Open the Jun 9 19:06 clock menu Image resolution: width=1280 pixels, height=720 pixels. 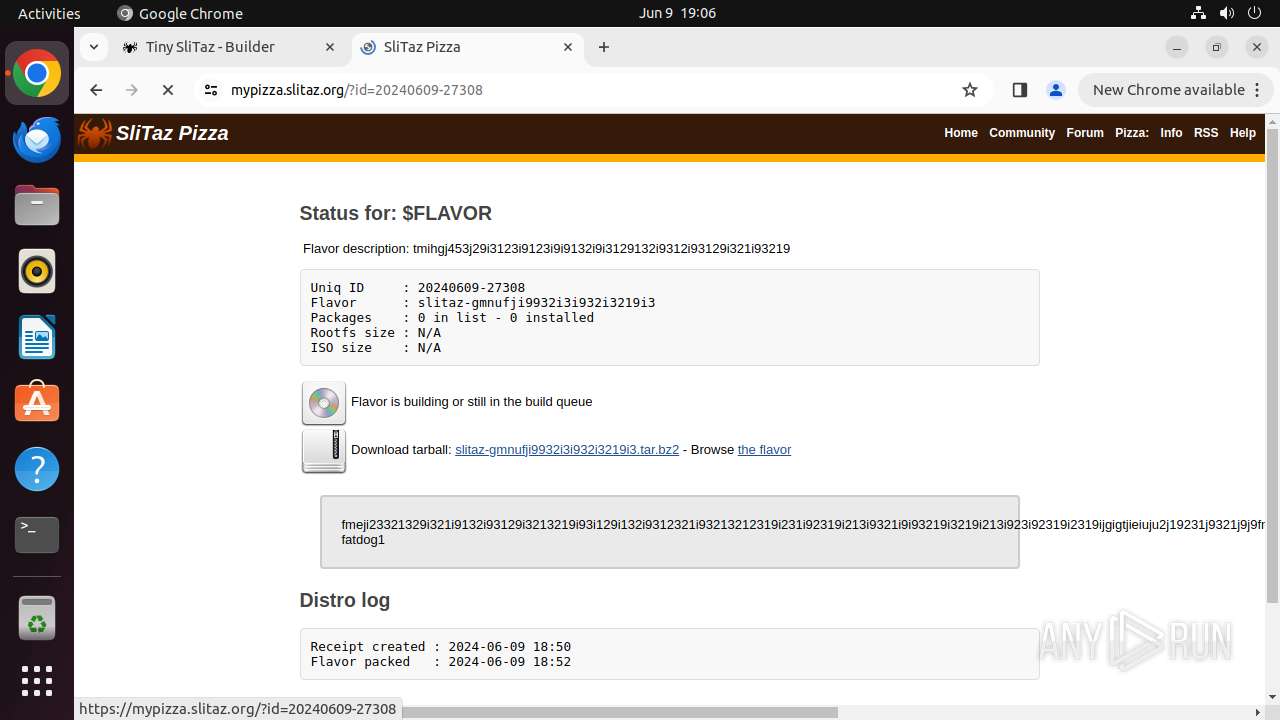coord(677,13)
